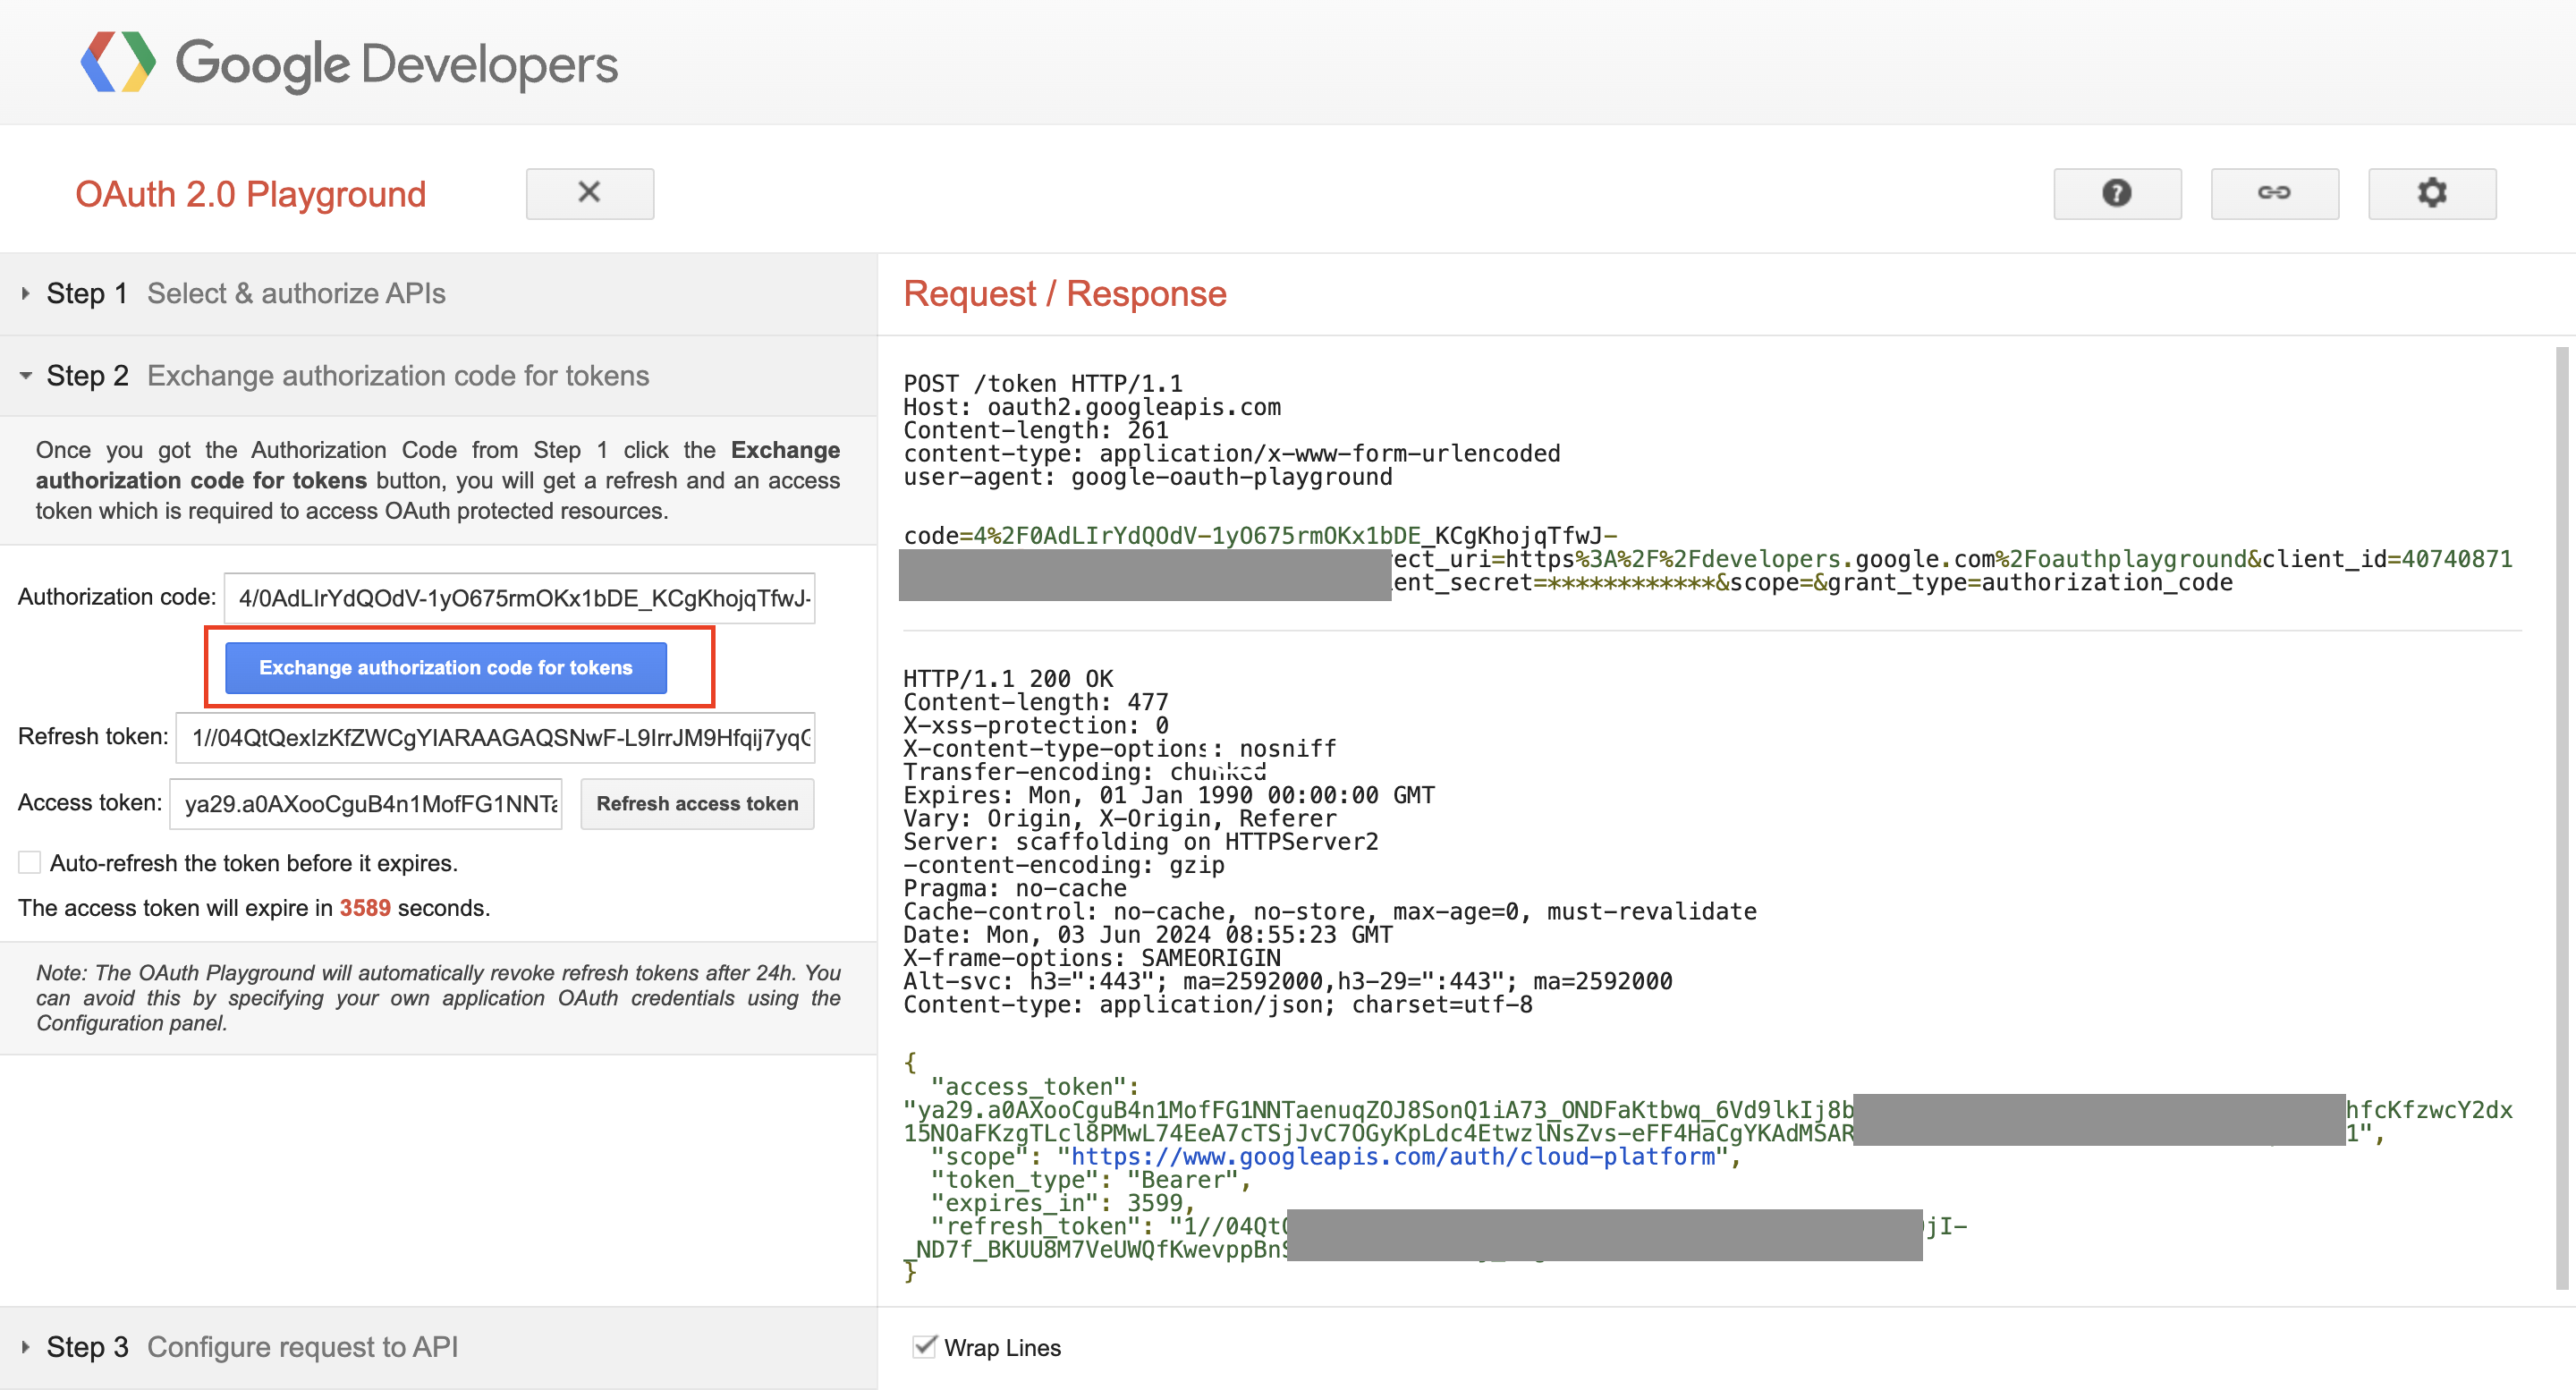Open Configure request to API section
The height and width of the screenshot is (1390, 2576).
[x=302, y=1347]
